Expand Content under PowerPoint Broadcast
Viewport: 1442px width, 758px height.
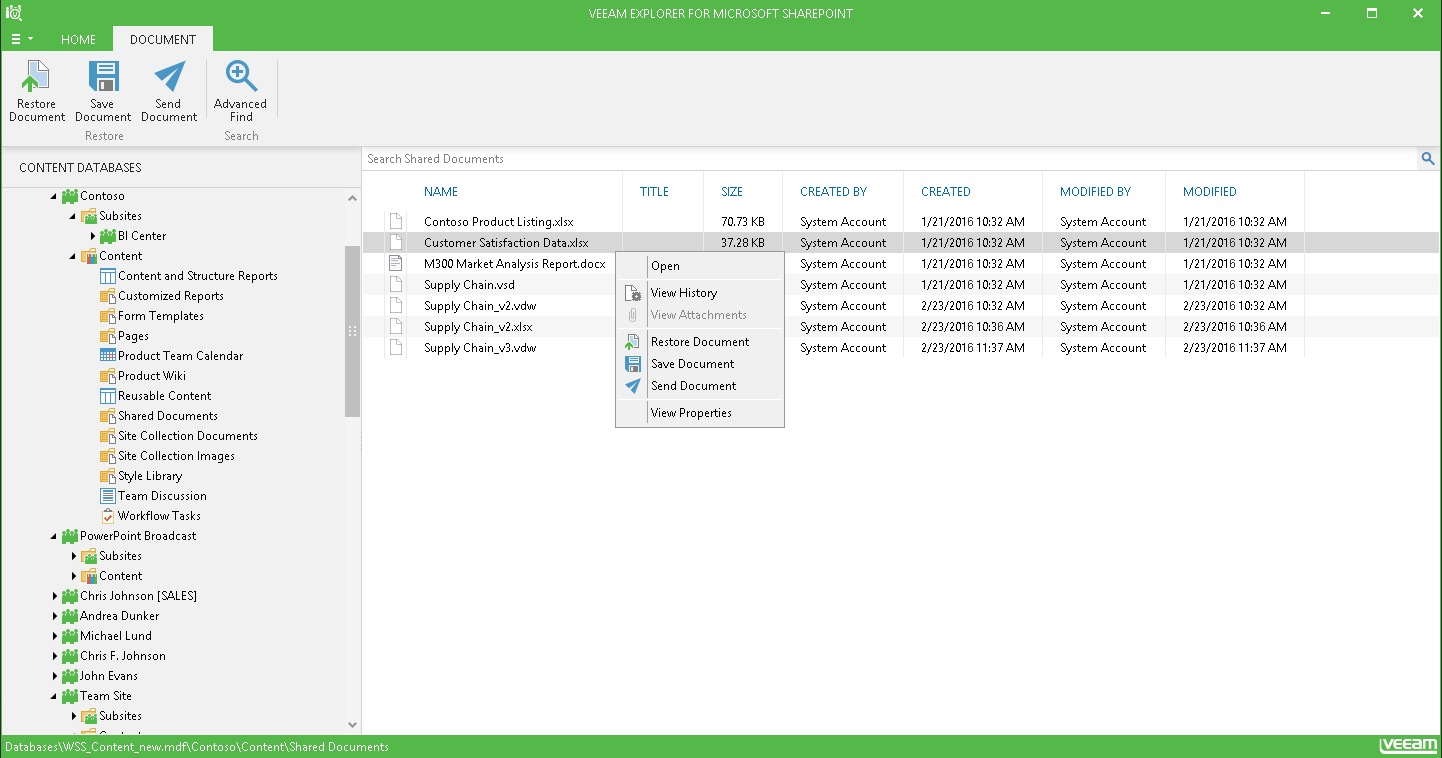pos(74,576)
